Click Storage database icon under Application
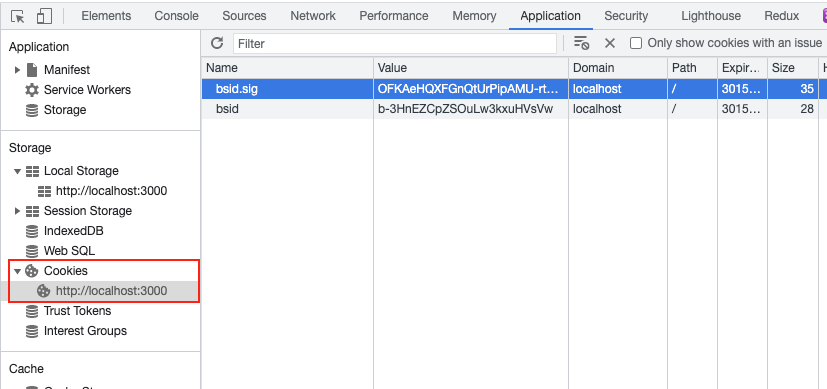The height and width of the screenshot is (389, 827). point(32,110)
